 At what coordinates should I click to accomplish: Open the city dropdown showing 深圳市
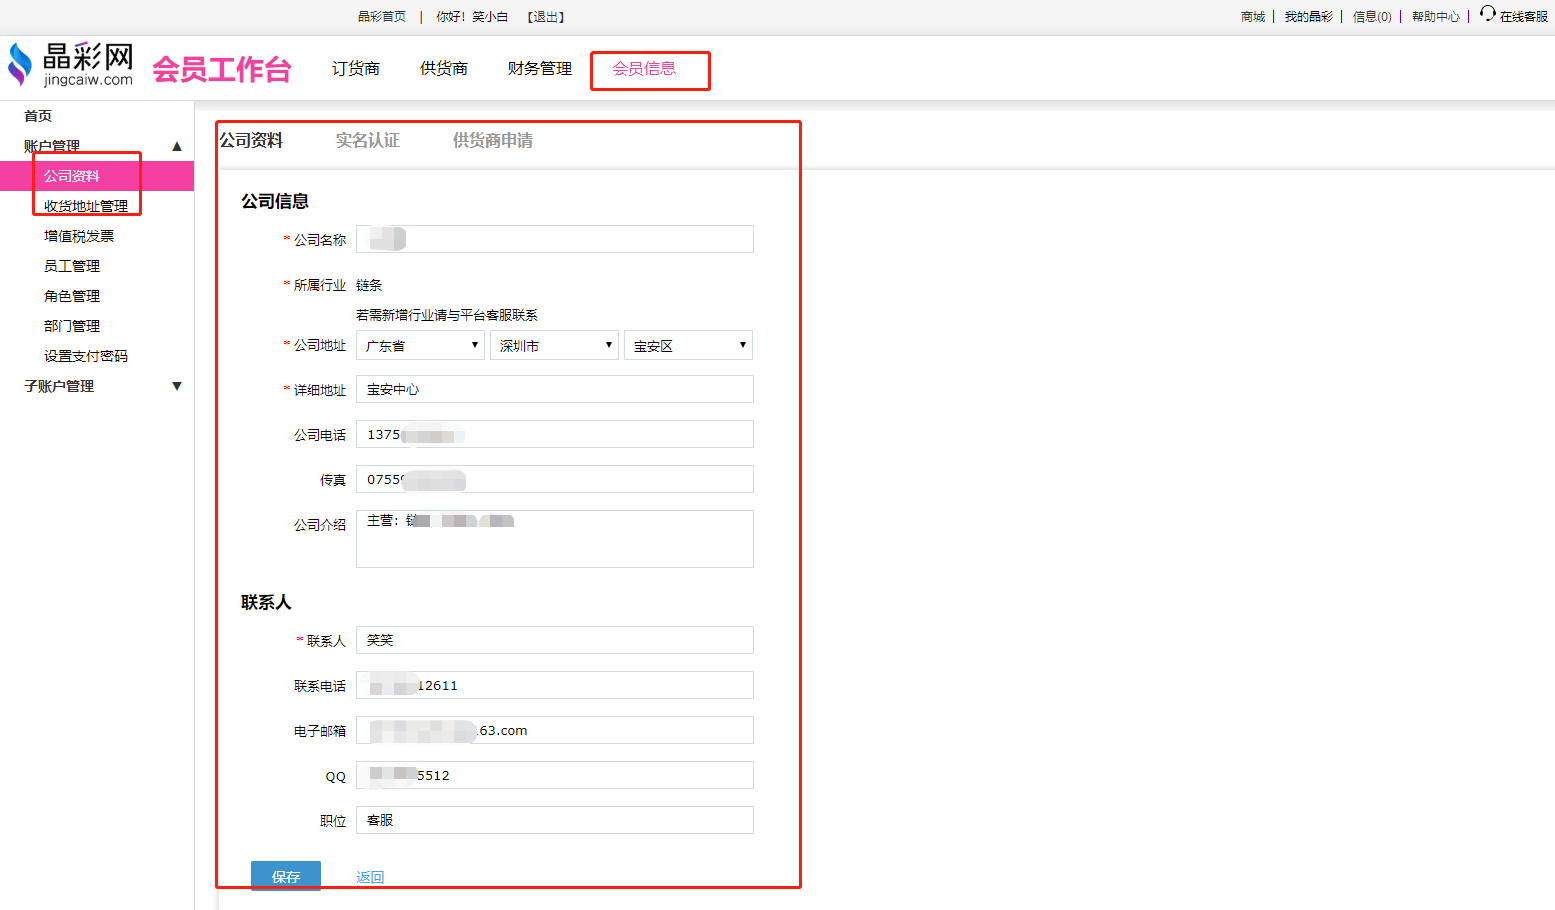(x=554, y=345)
